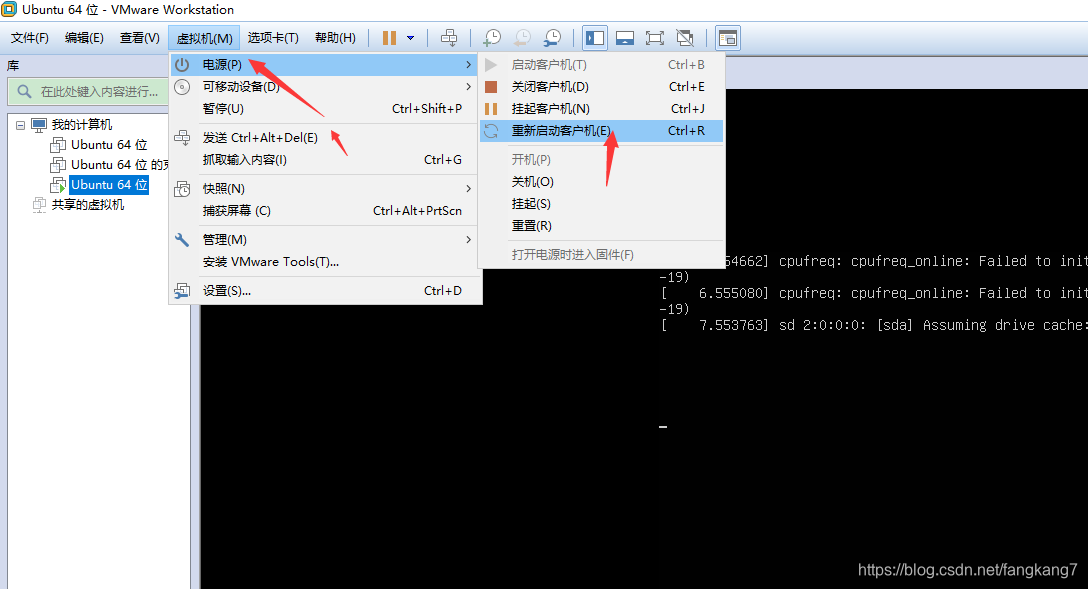
Task: Select the Ubuntu 64 位 的克隆 VM entry
Action: [119, 165]
